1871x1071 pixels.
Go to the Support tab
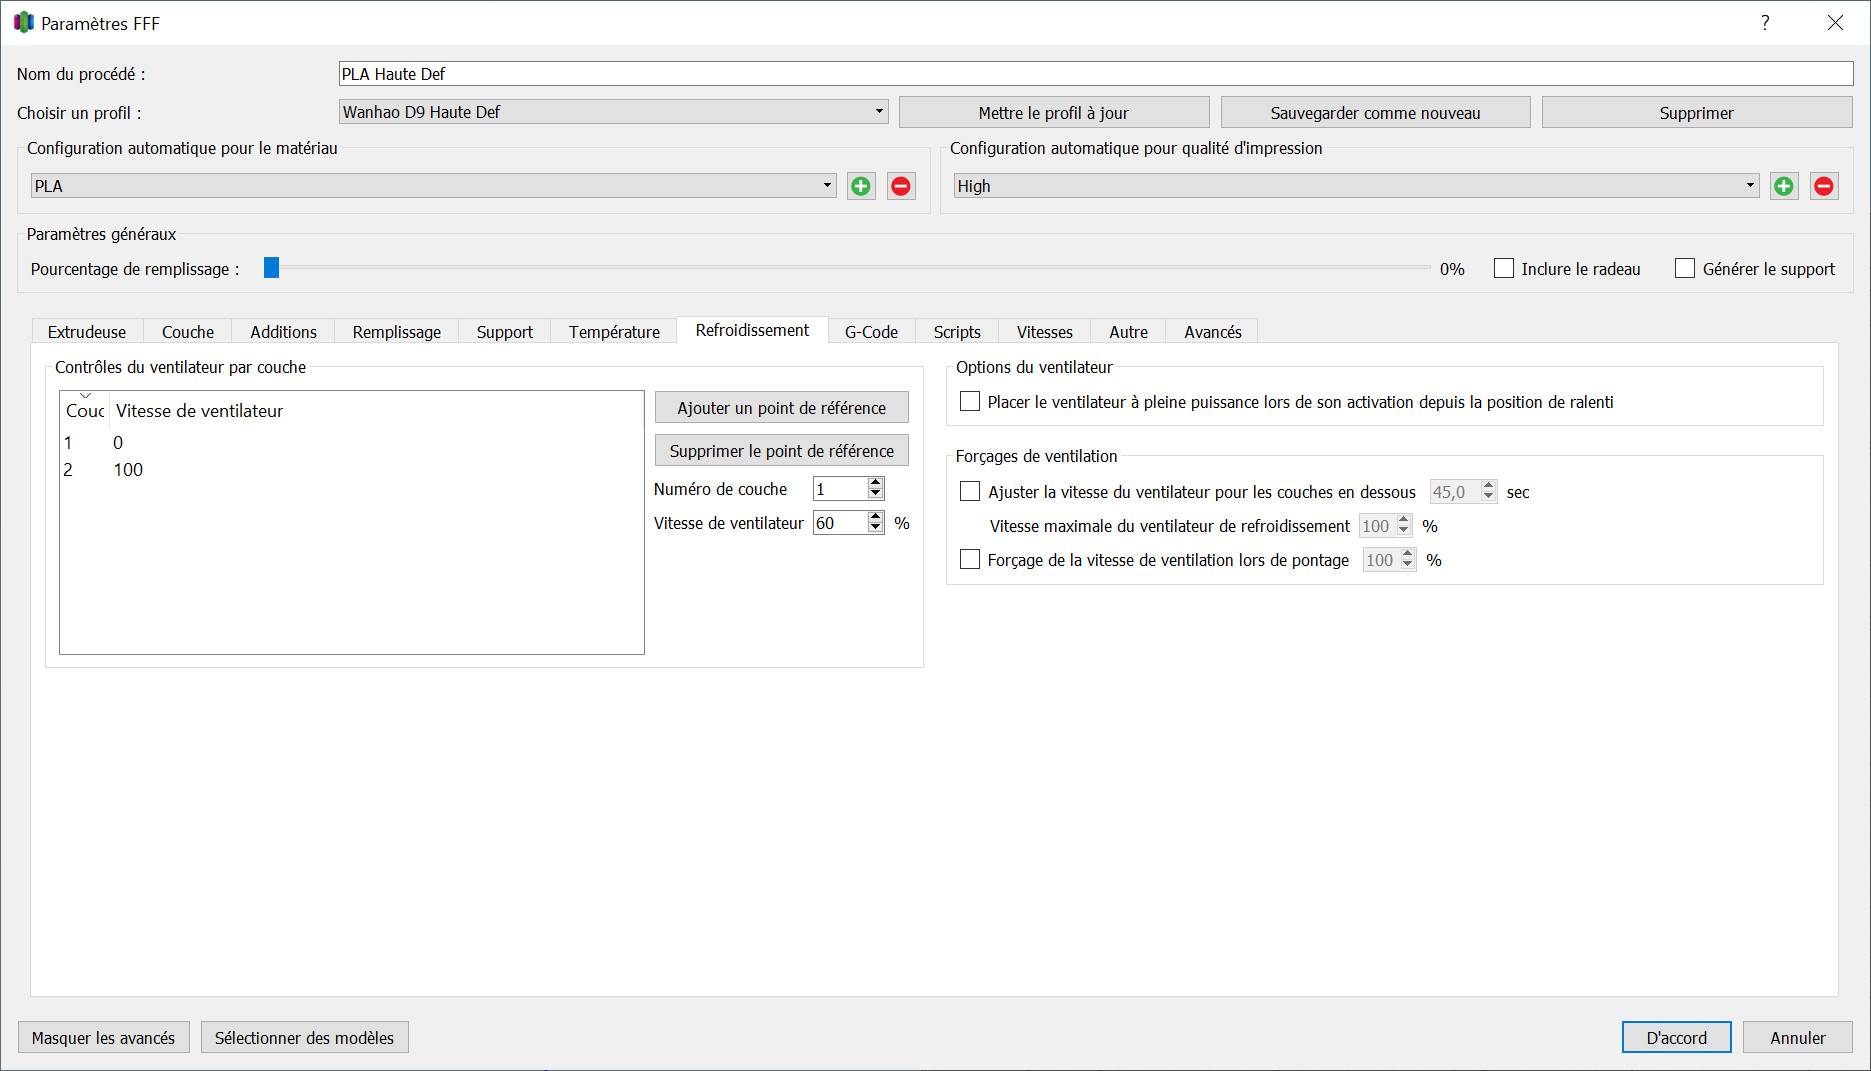(504, 332)
